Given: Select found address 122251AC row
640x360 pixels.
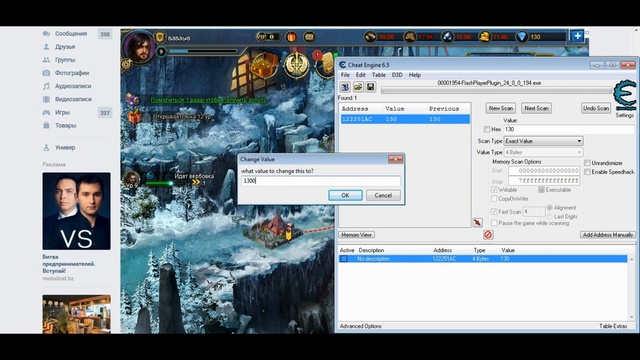Looking at the screenshot, I should [x=405, y=119].
